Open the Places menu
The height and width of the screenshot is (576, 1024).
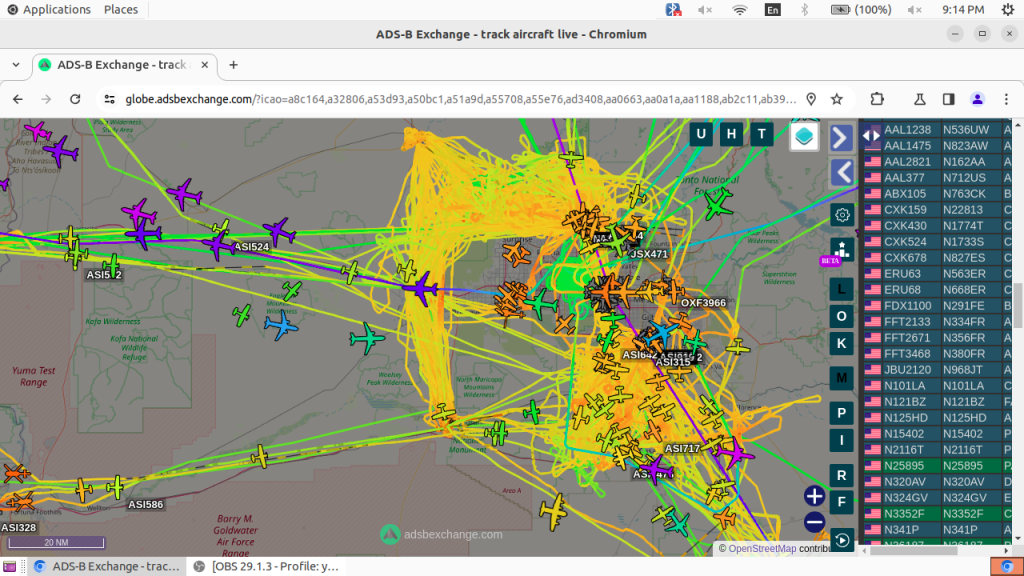[121, 9]
